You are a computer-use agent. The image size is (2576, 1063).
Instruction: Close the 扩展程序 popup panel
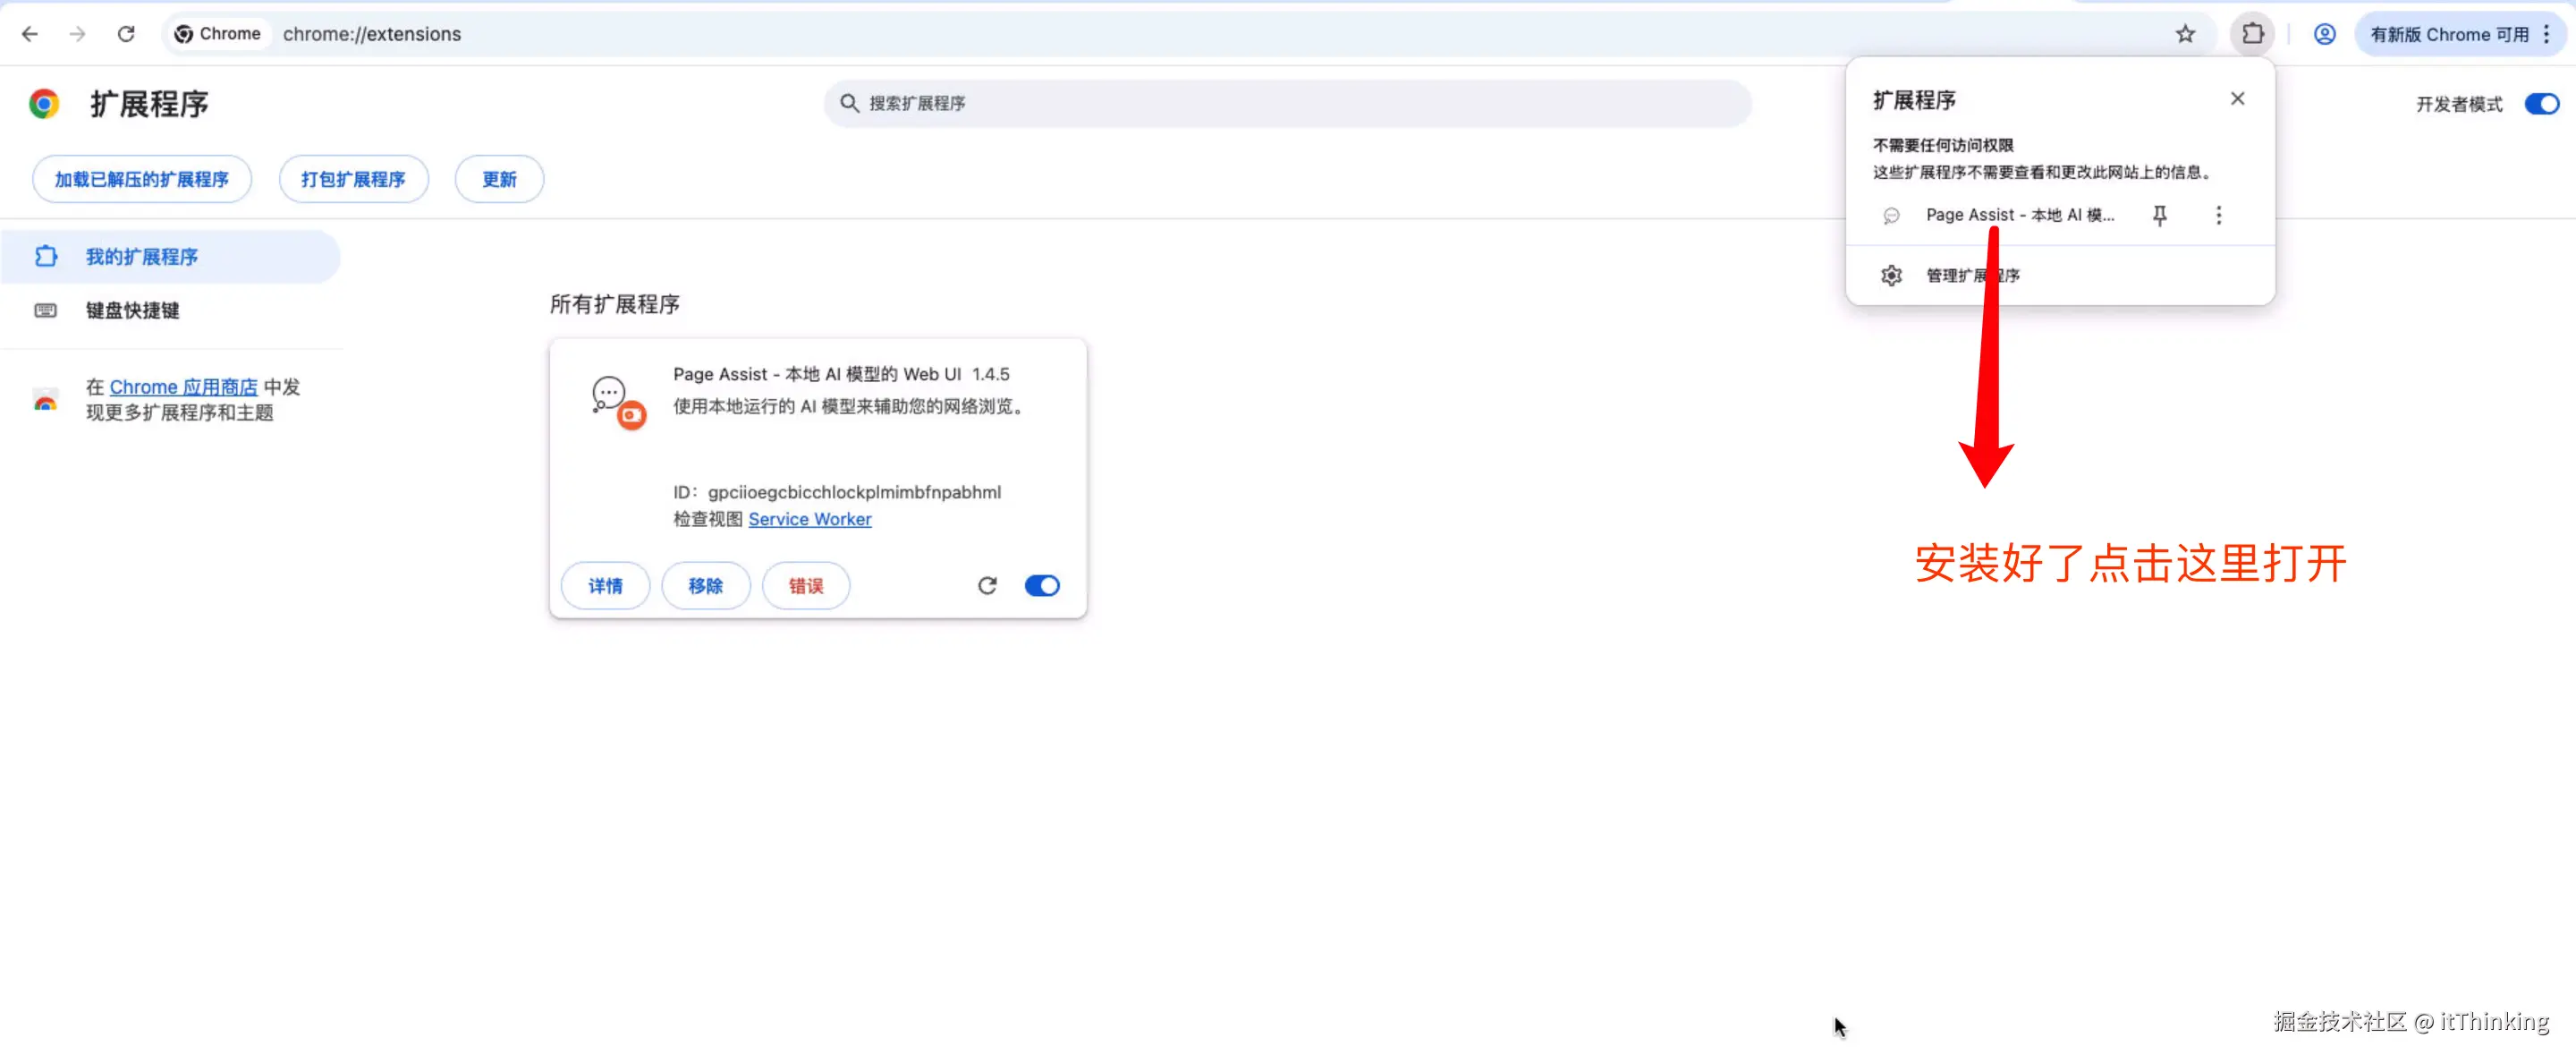[x=2237, y=98]
